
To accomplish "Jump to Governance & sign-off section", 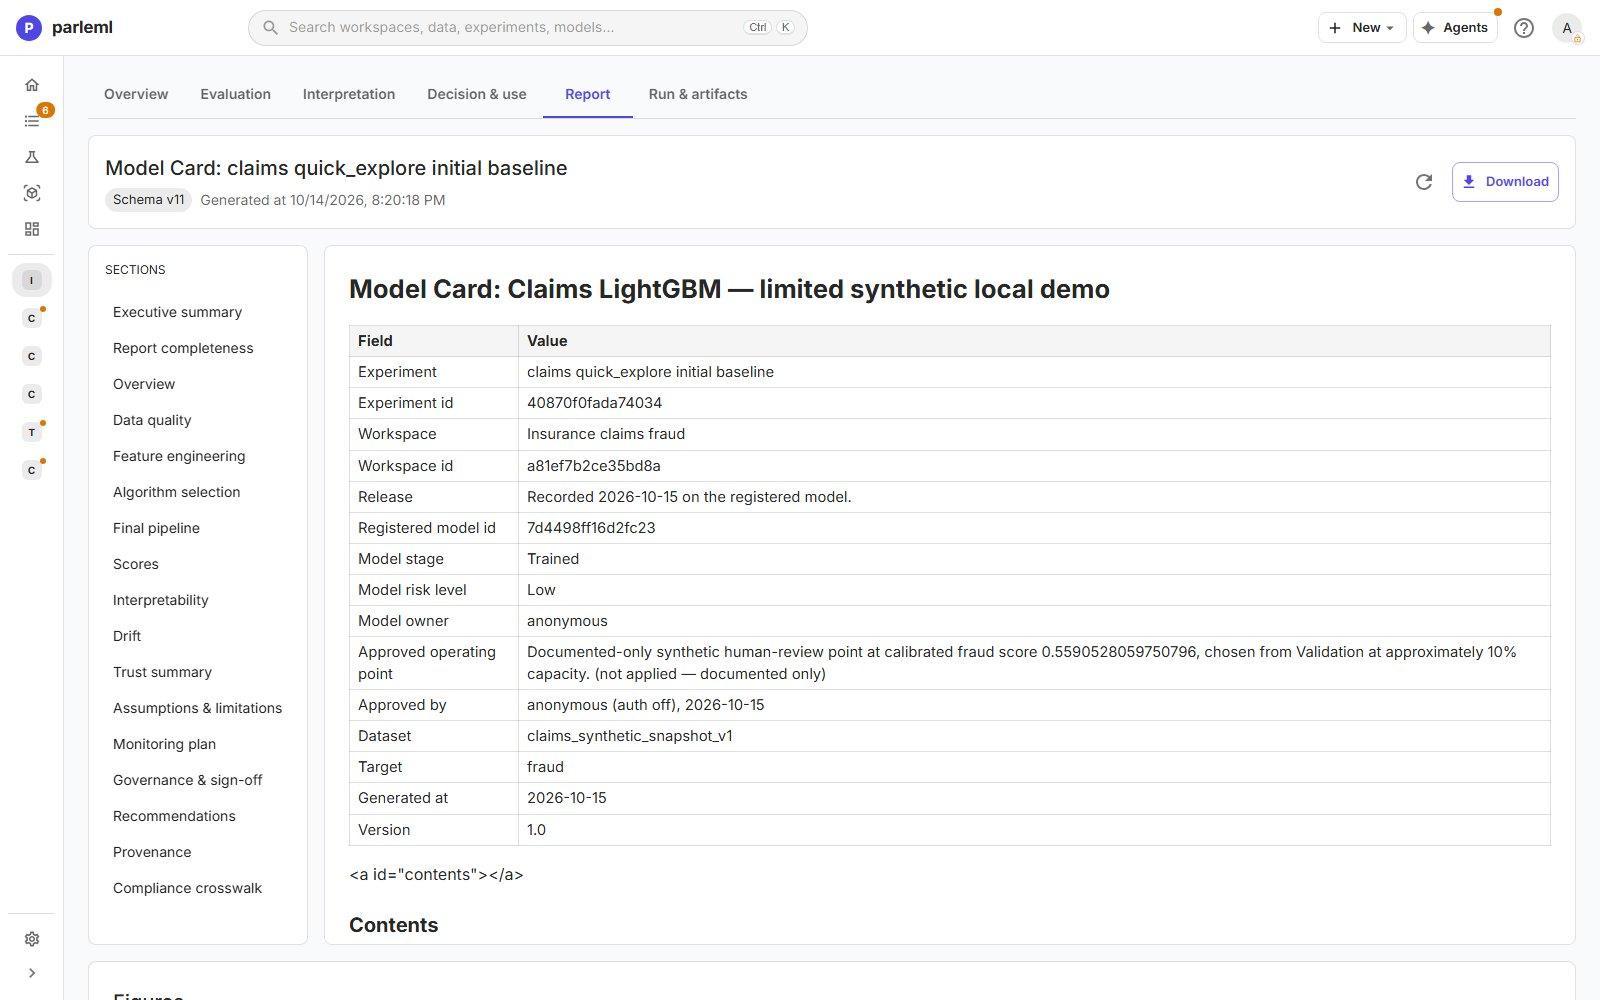I will coord(188,780).
